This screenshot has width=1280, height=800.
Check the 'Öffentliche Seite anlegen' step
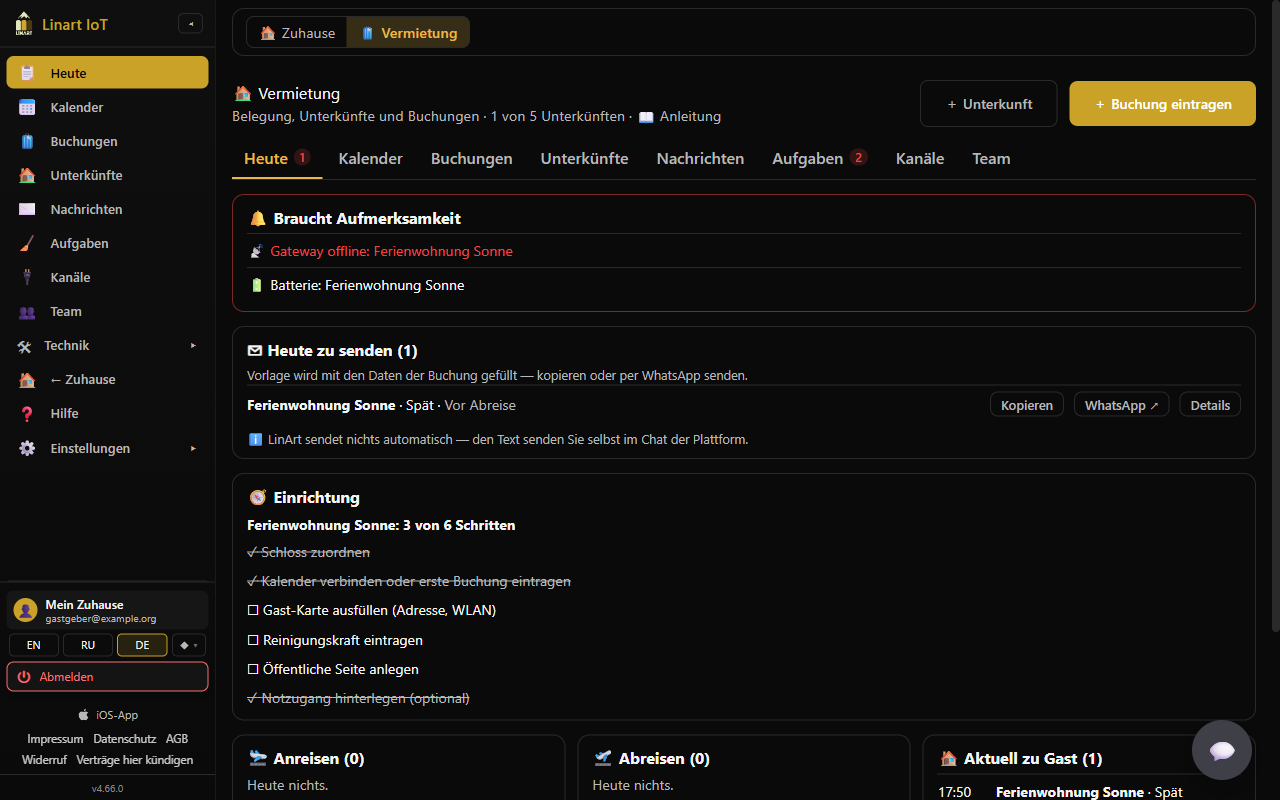point(333,669)
